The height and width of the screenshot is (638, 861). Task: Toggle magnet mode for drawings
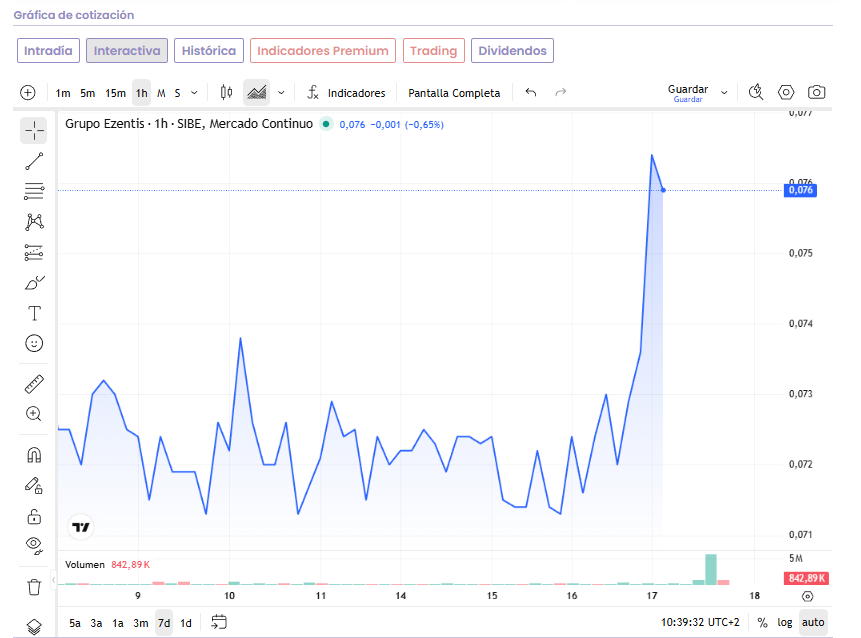[x=34, y=455]
